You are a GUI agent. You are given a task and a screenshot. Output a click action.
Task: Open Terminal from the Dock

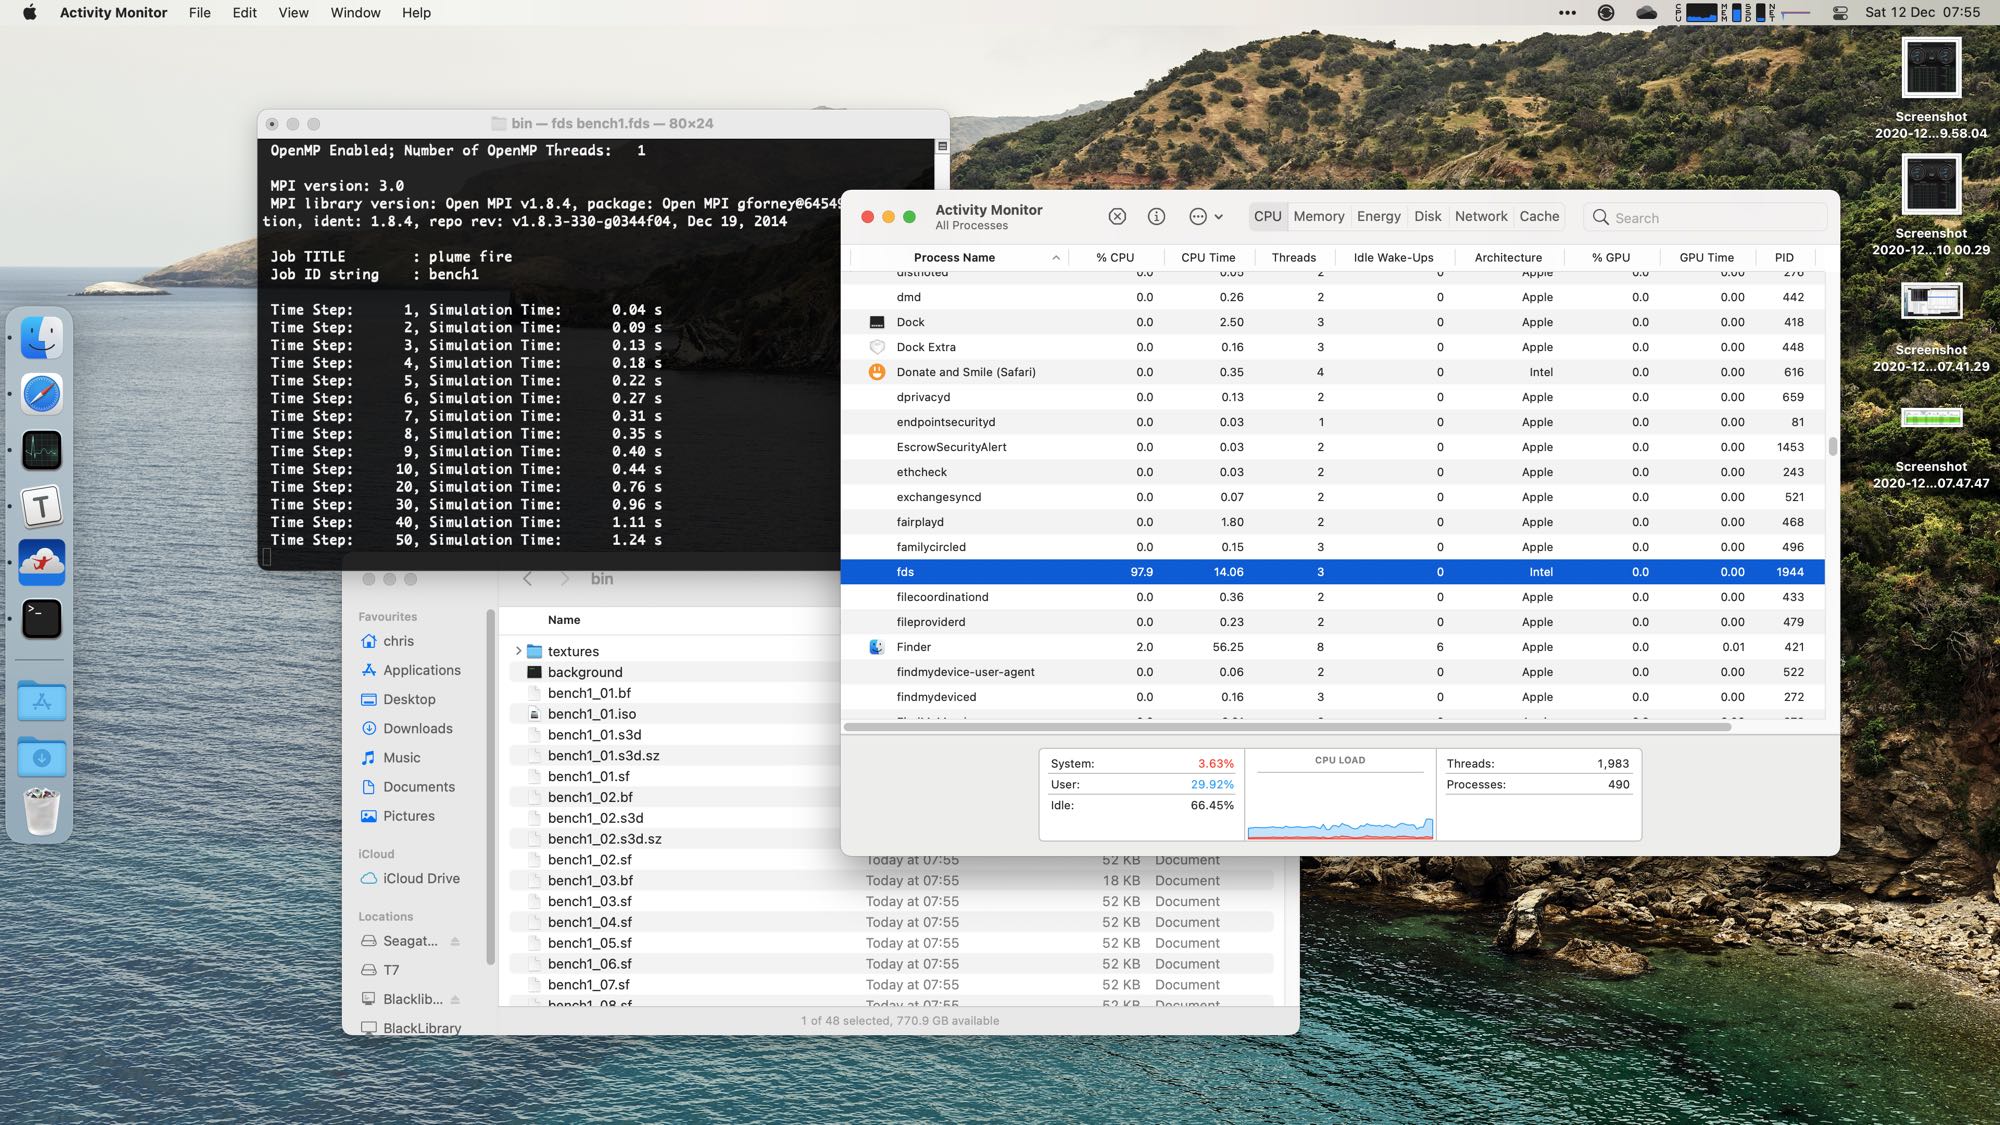(41, 619)
